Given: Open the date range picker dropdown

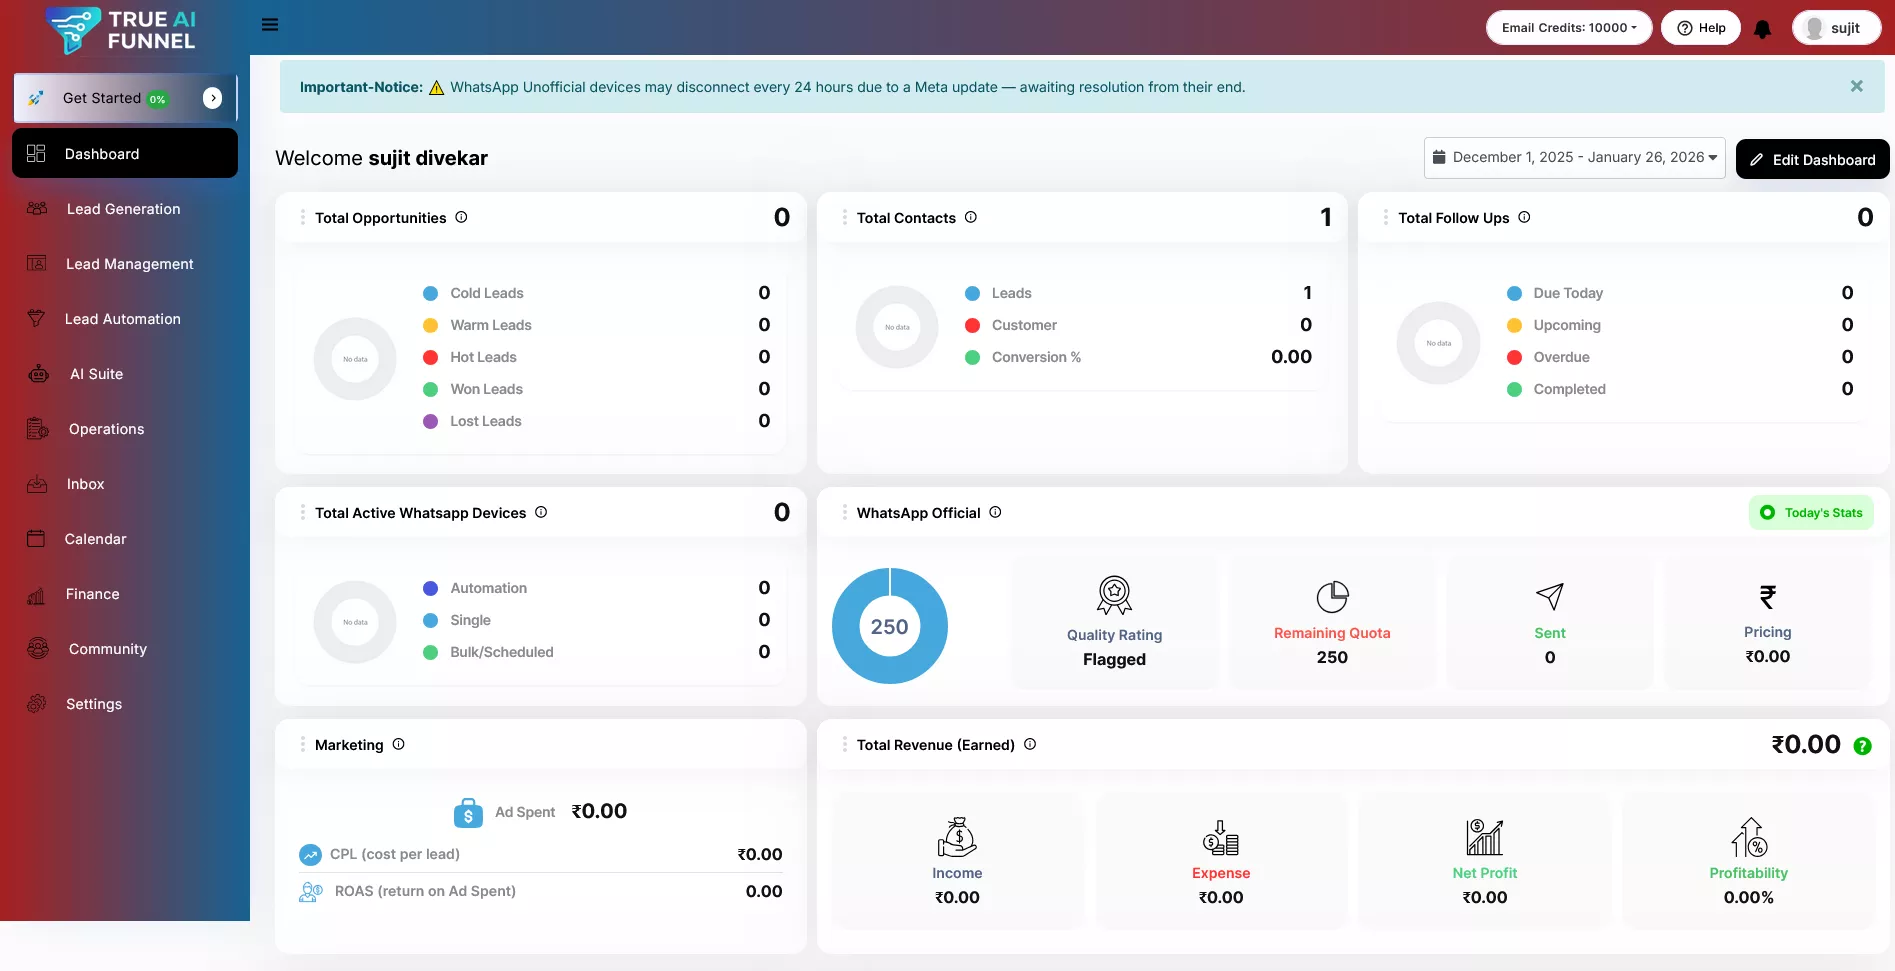Looking at the screenshot, I should (x=1574, y=158).
